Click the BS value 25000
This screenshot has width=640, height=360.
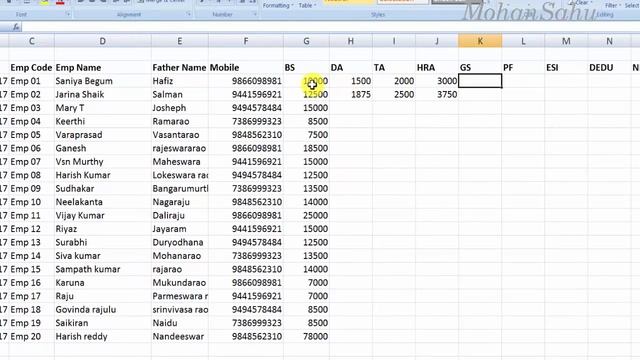point(306,216)
